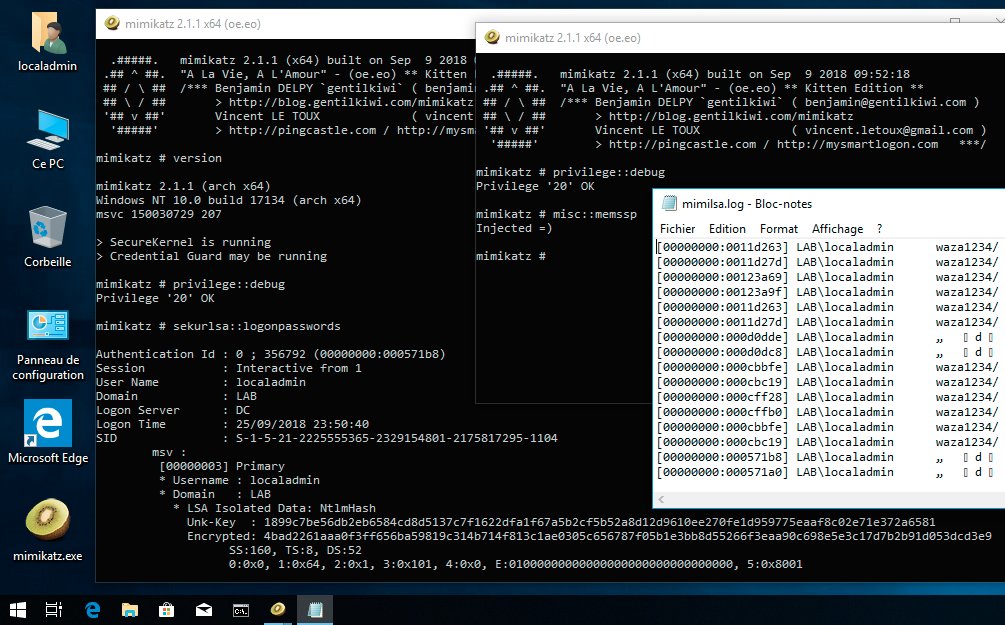1005x625 pixels.
Task: Switch to the command prompt taskbar icon
Action: tap(241, 610)
